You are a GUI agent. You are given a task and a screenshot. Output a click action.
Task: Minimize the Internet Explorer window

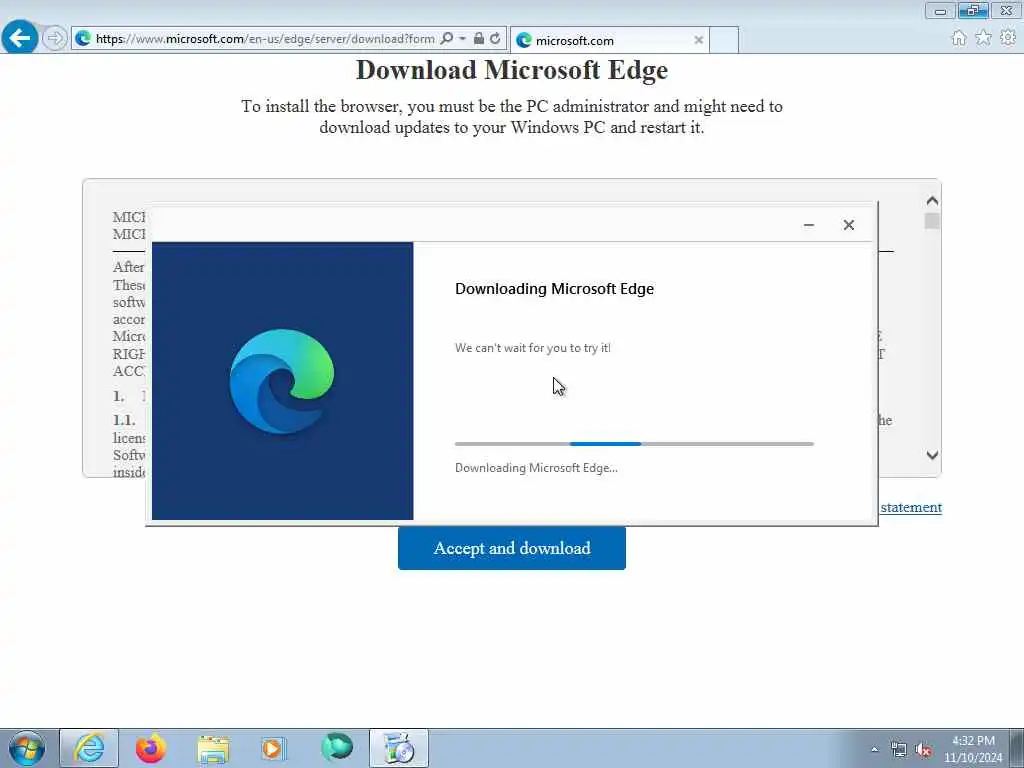click(940, 10)
